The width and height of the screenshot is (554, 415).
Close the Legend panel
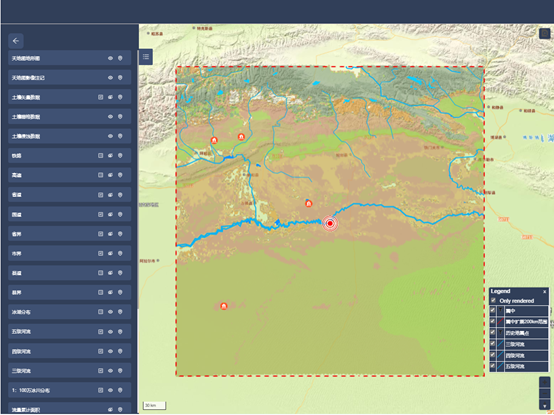544,292
